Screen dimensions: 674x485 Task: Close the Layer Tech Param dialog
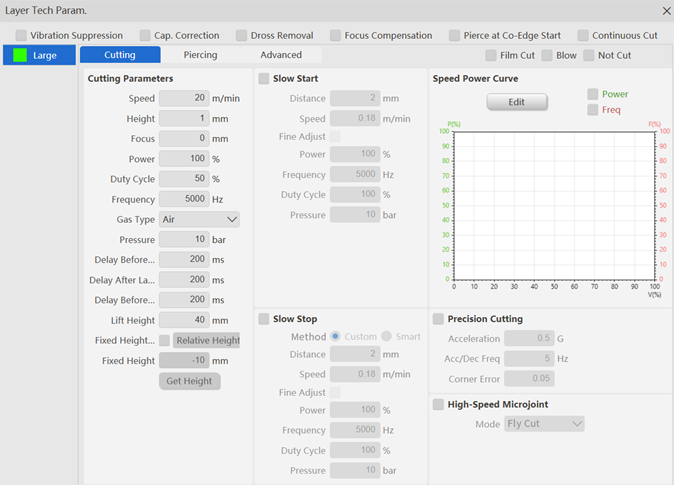[667, 10]
